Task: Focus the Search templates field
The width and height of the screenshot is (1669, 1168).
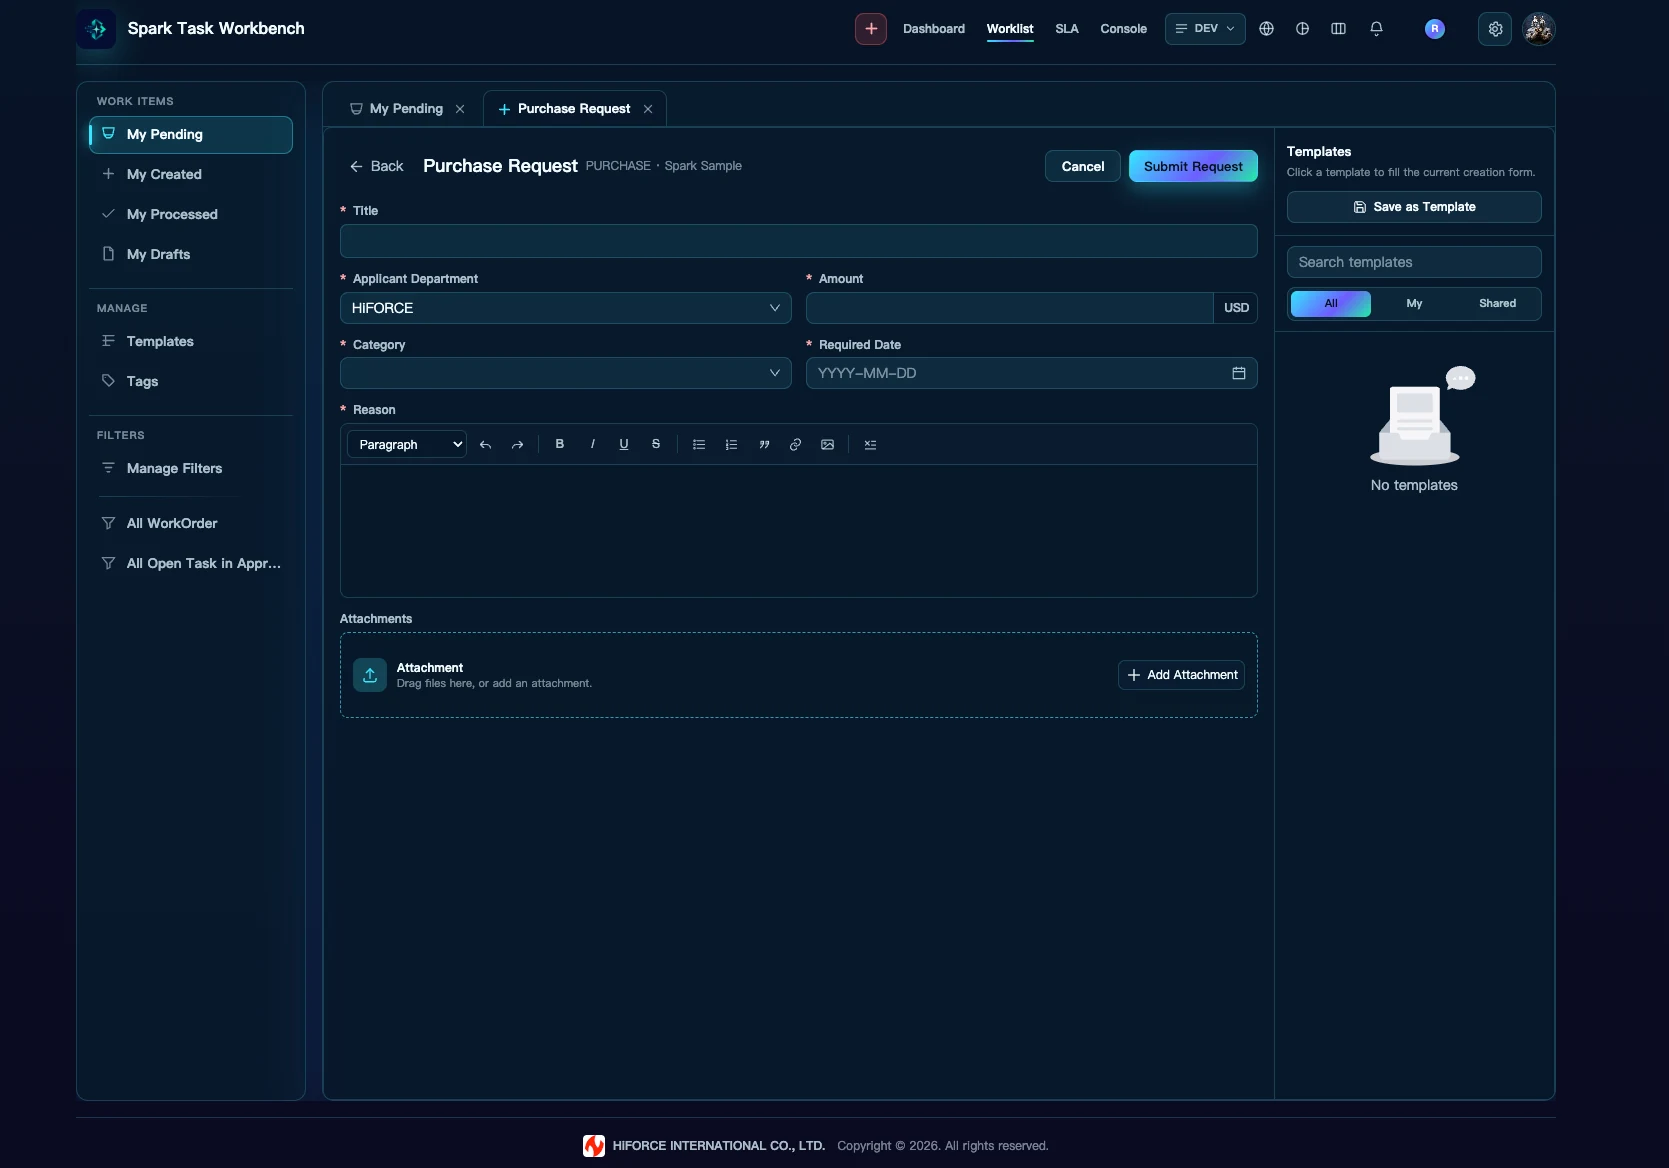Action: [x=1413, y=262]
